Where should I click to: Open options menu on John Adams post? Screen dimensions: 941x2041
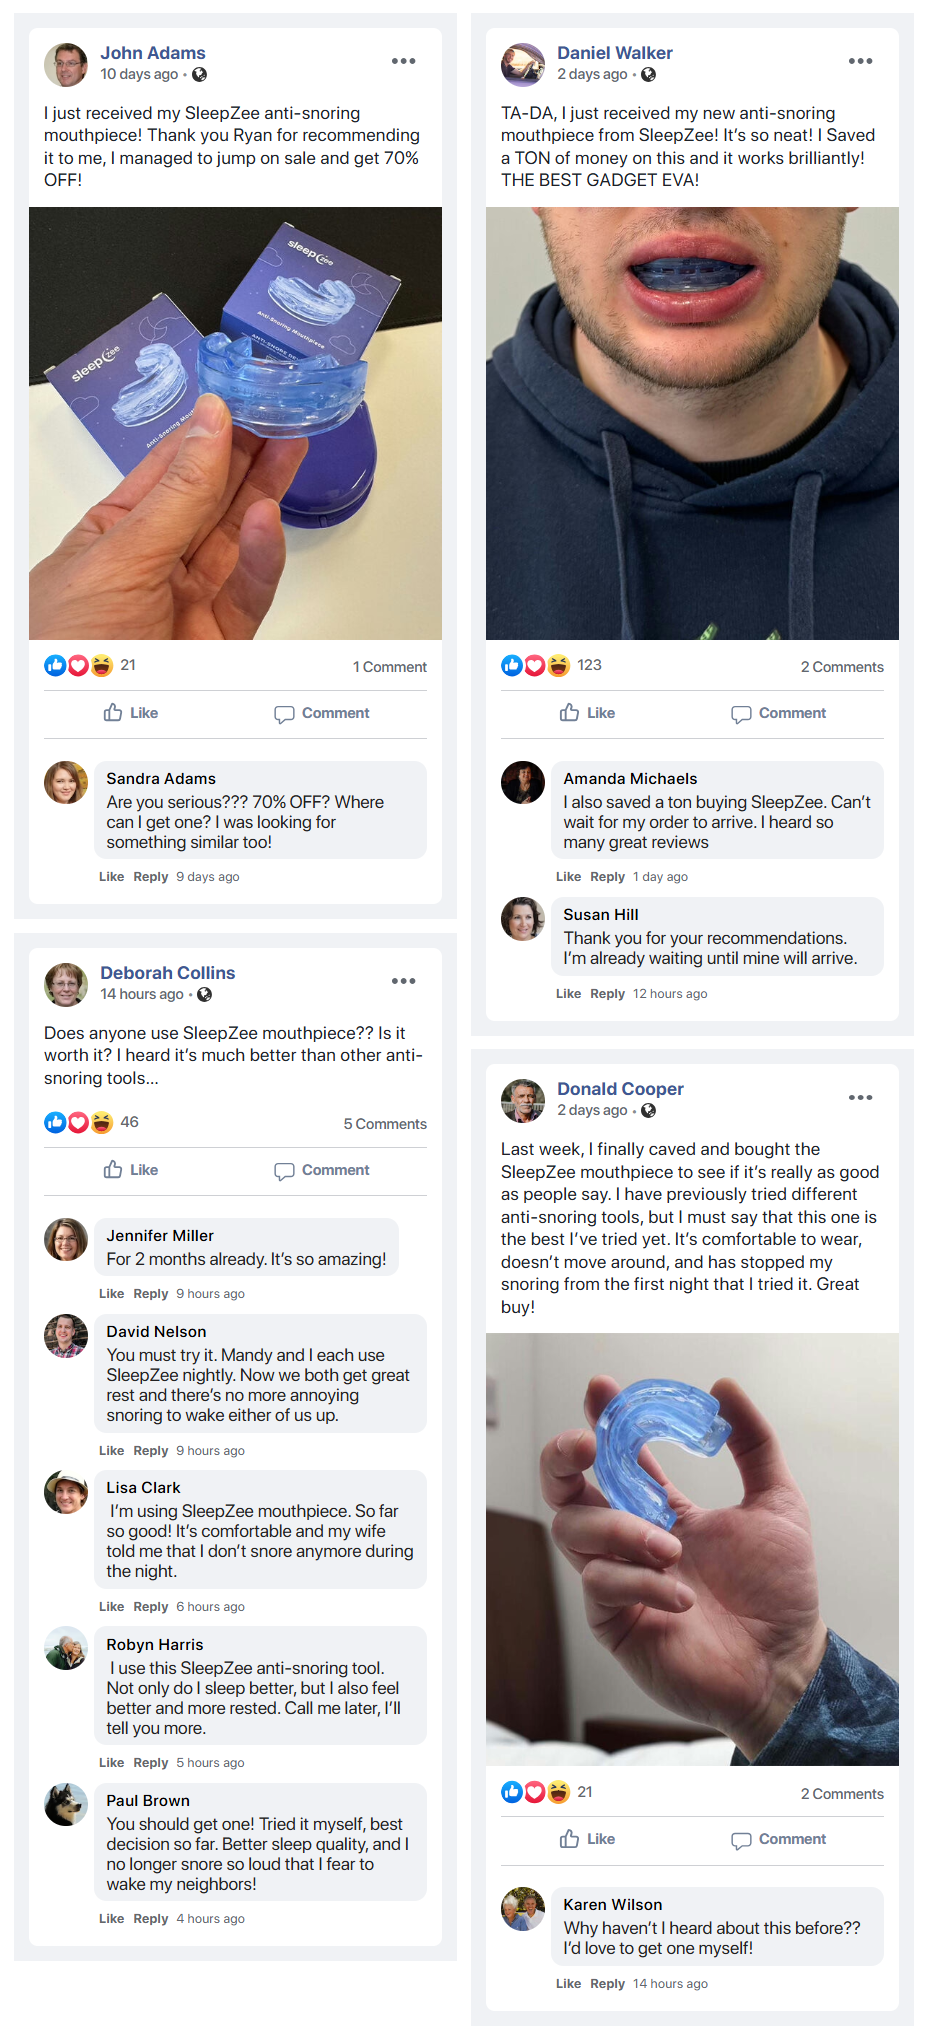point(403,61)
